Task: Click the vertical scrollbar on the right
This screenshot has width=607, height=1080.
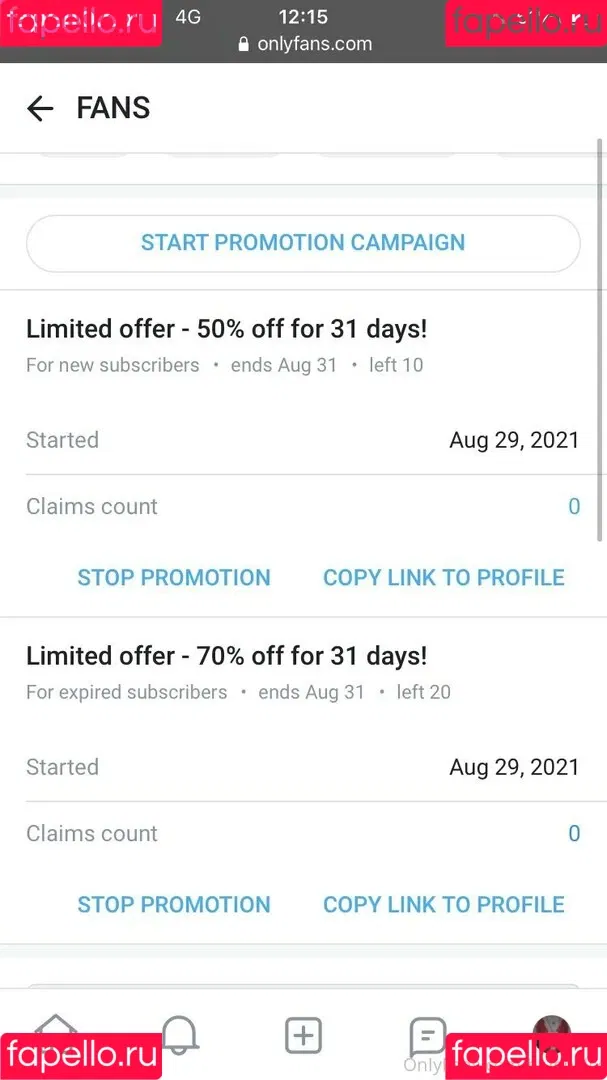Action: pyautogui.click(x=599, y=341)
